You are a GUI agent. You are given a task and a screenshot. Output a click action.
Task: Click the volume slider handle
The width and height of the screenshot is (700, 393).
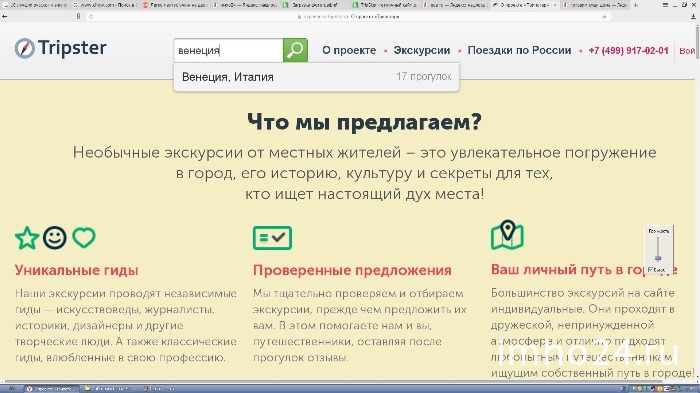coord(658,258)
